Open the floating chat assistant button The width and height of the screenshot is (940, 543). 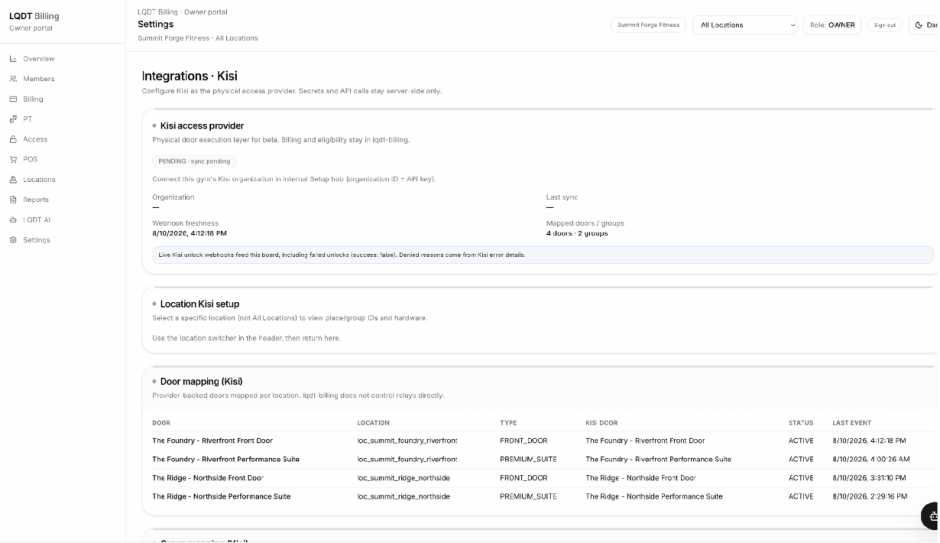click(x=931, y=516)
